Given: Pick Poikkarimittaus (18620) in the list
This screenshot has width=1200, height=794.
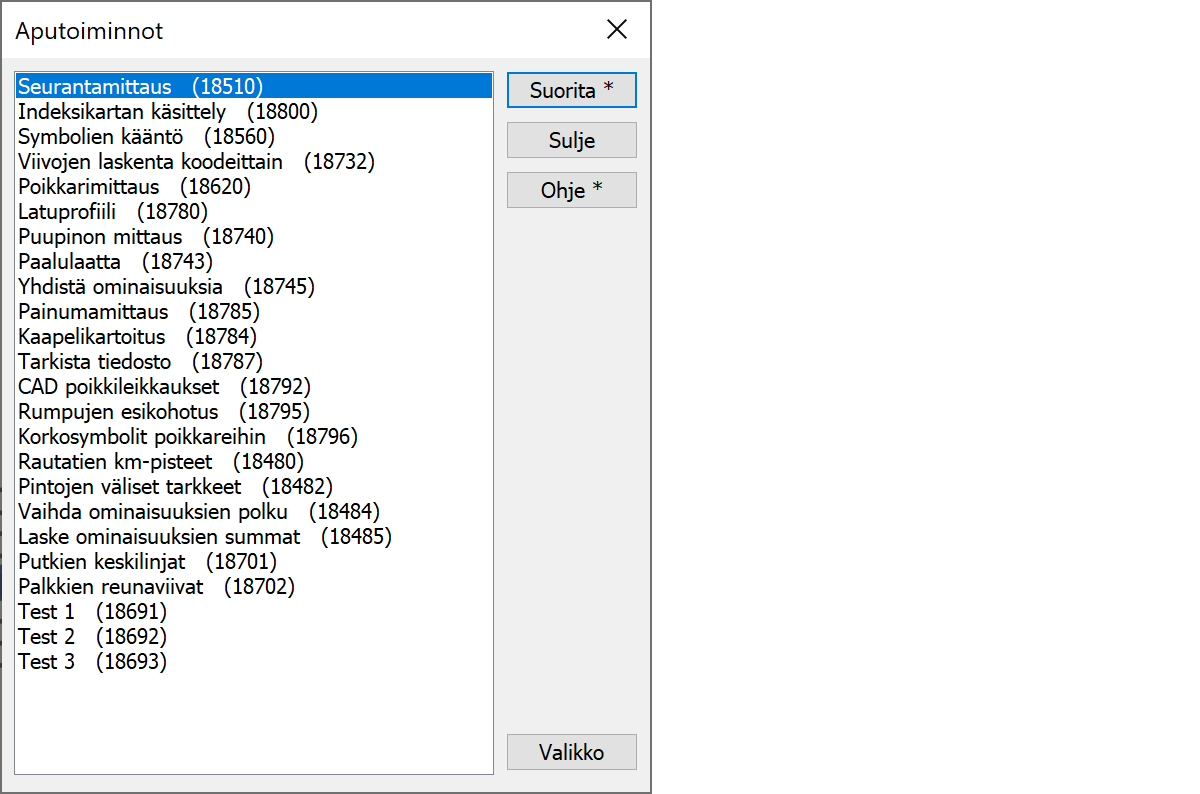Looking at the screenshot, I should tap(134, 187).
